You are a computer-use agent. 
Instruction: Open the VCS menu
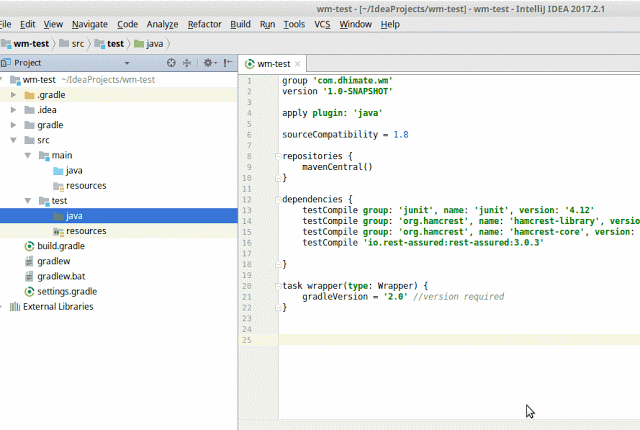pos(322,24)
